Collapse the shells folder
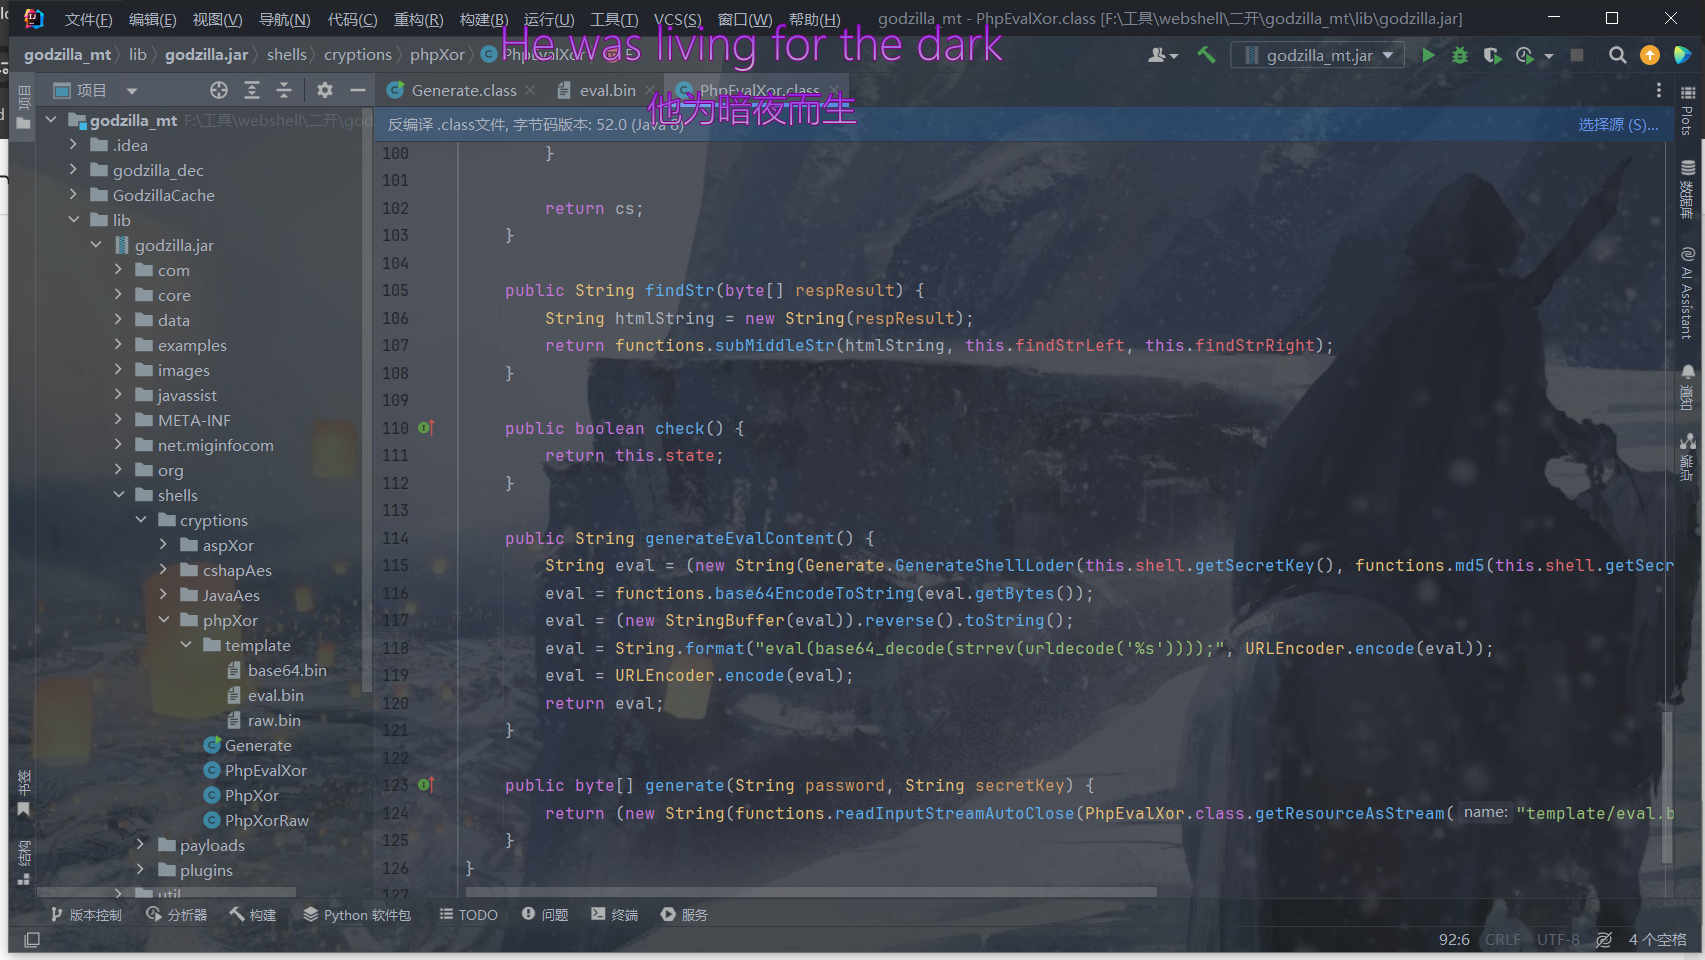The width and height of the screenshot is (1705, 960). (x=118, y=495)
